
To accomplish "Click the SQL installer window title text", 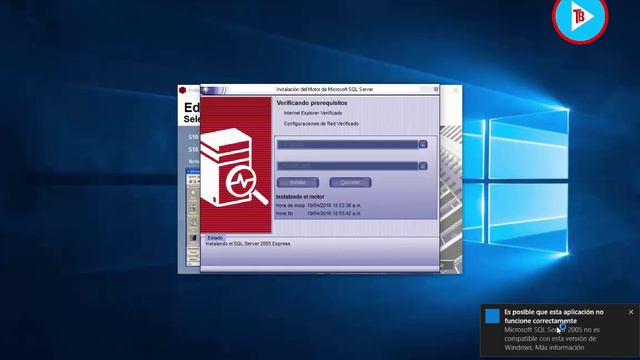I will [324, 89].
